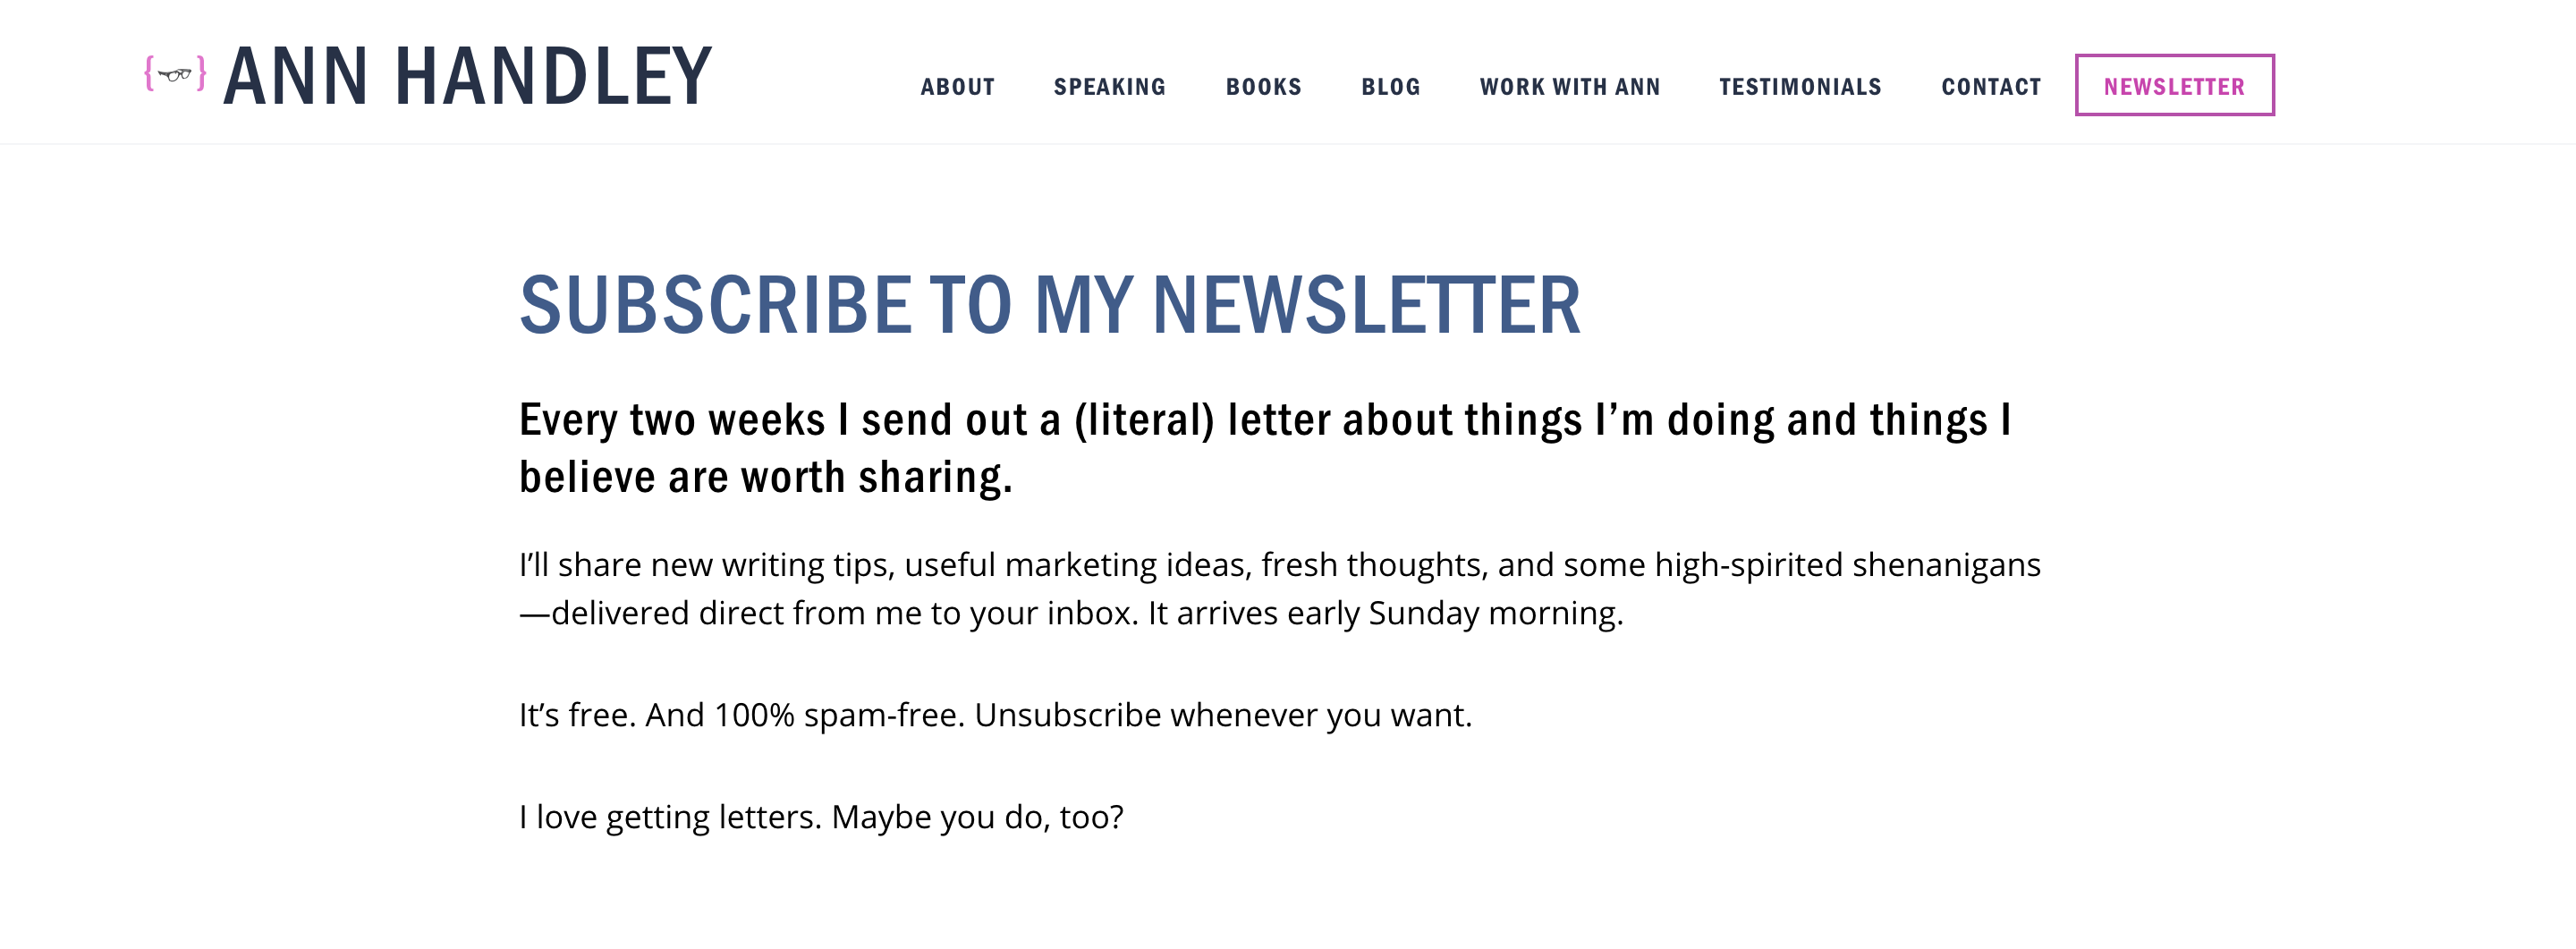Click the 'Every two weeks' subheading text
This screenshot has height=949, width=2576.
pyautogui.click(x=1264, y=420)
